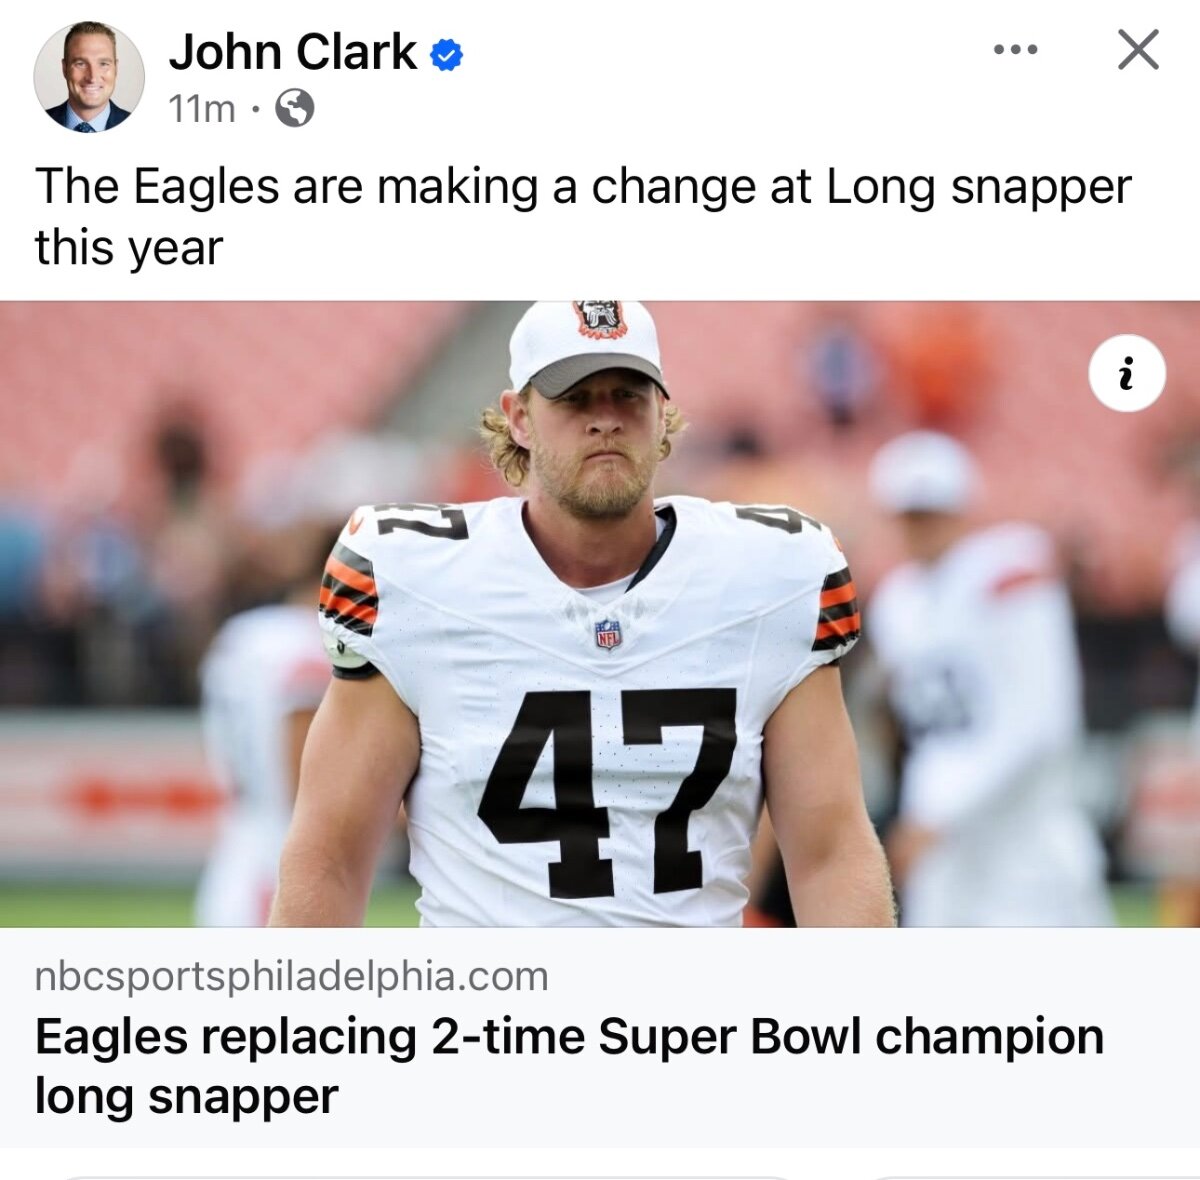Tap the circular info 'i' icon on image

(x=1126, y=373)
